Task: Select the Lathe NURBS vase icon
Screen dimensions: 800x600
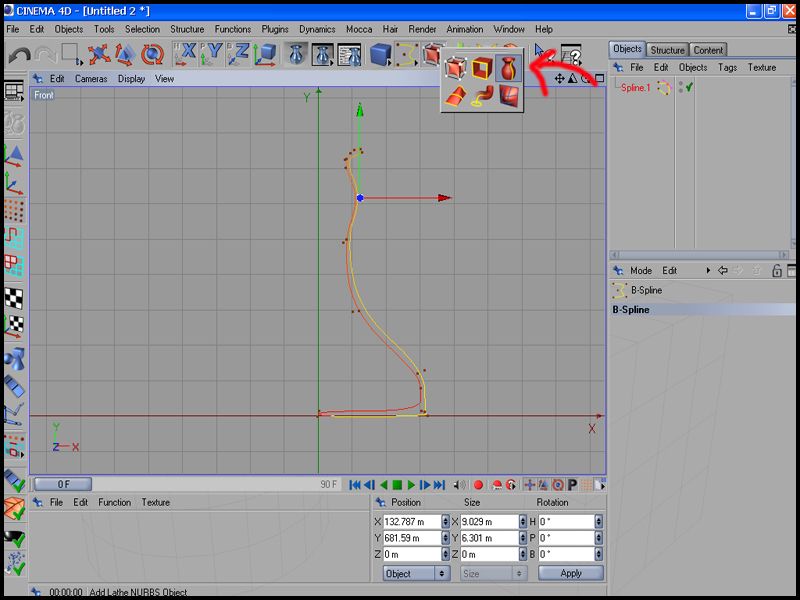Action: click(509, 69)
